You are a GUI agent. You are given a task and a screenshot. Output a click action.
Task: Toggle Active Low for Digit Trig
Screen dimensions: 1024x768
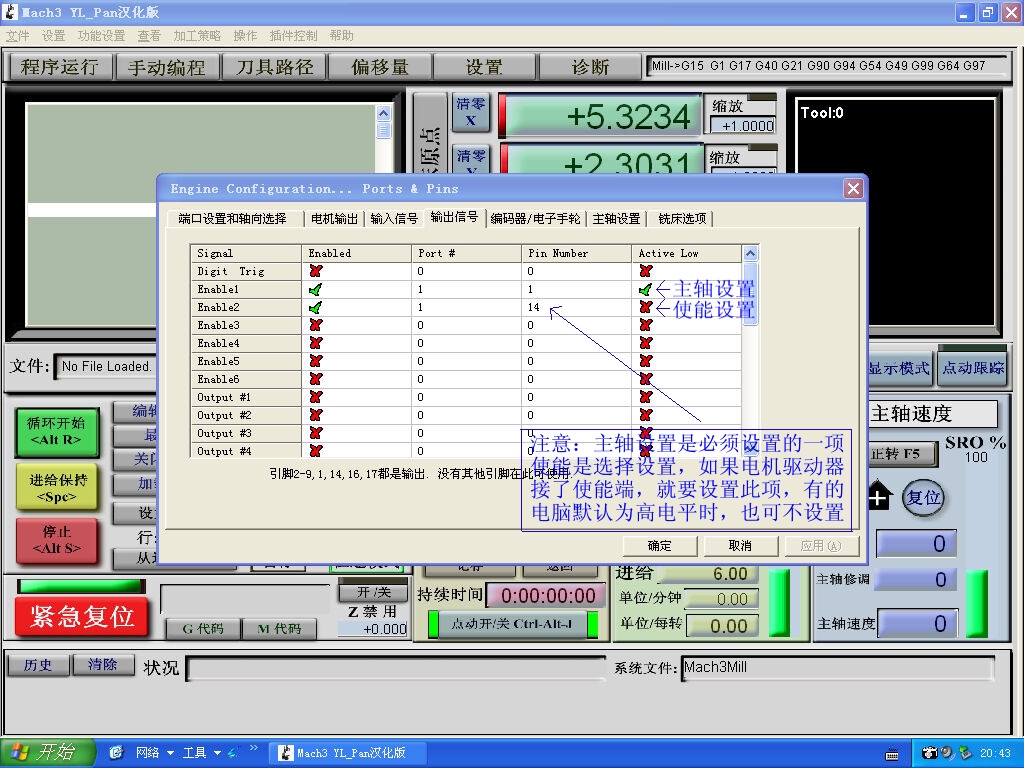click(646, 271)
